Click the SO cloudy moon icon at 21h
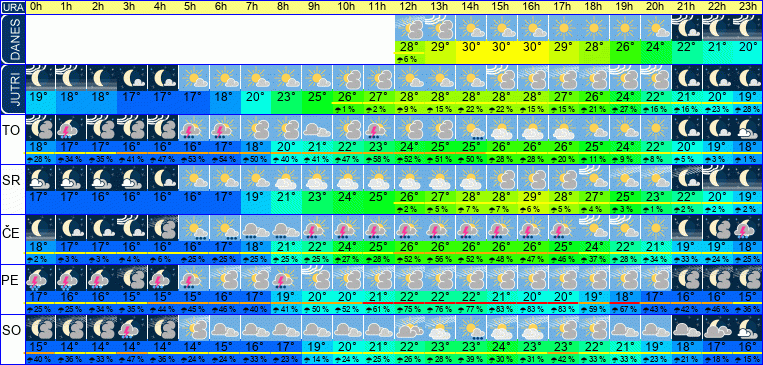763x365 pixels. coord(687,328)
